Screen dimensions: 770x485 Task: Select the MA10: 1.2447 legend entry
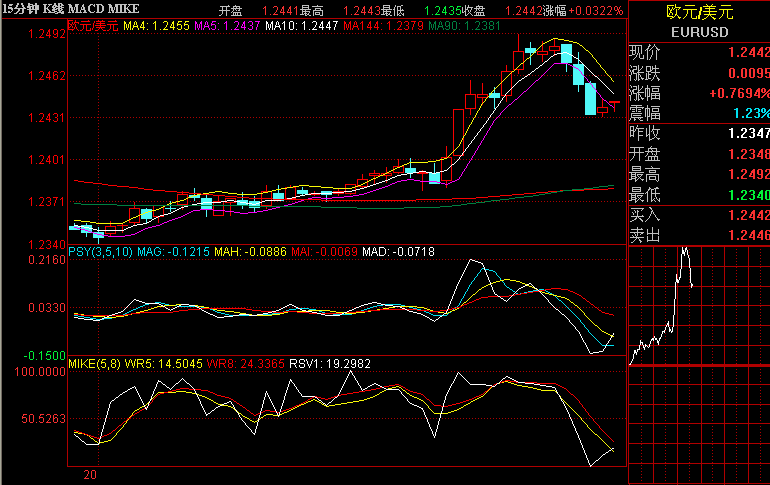(302, 26)
